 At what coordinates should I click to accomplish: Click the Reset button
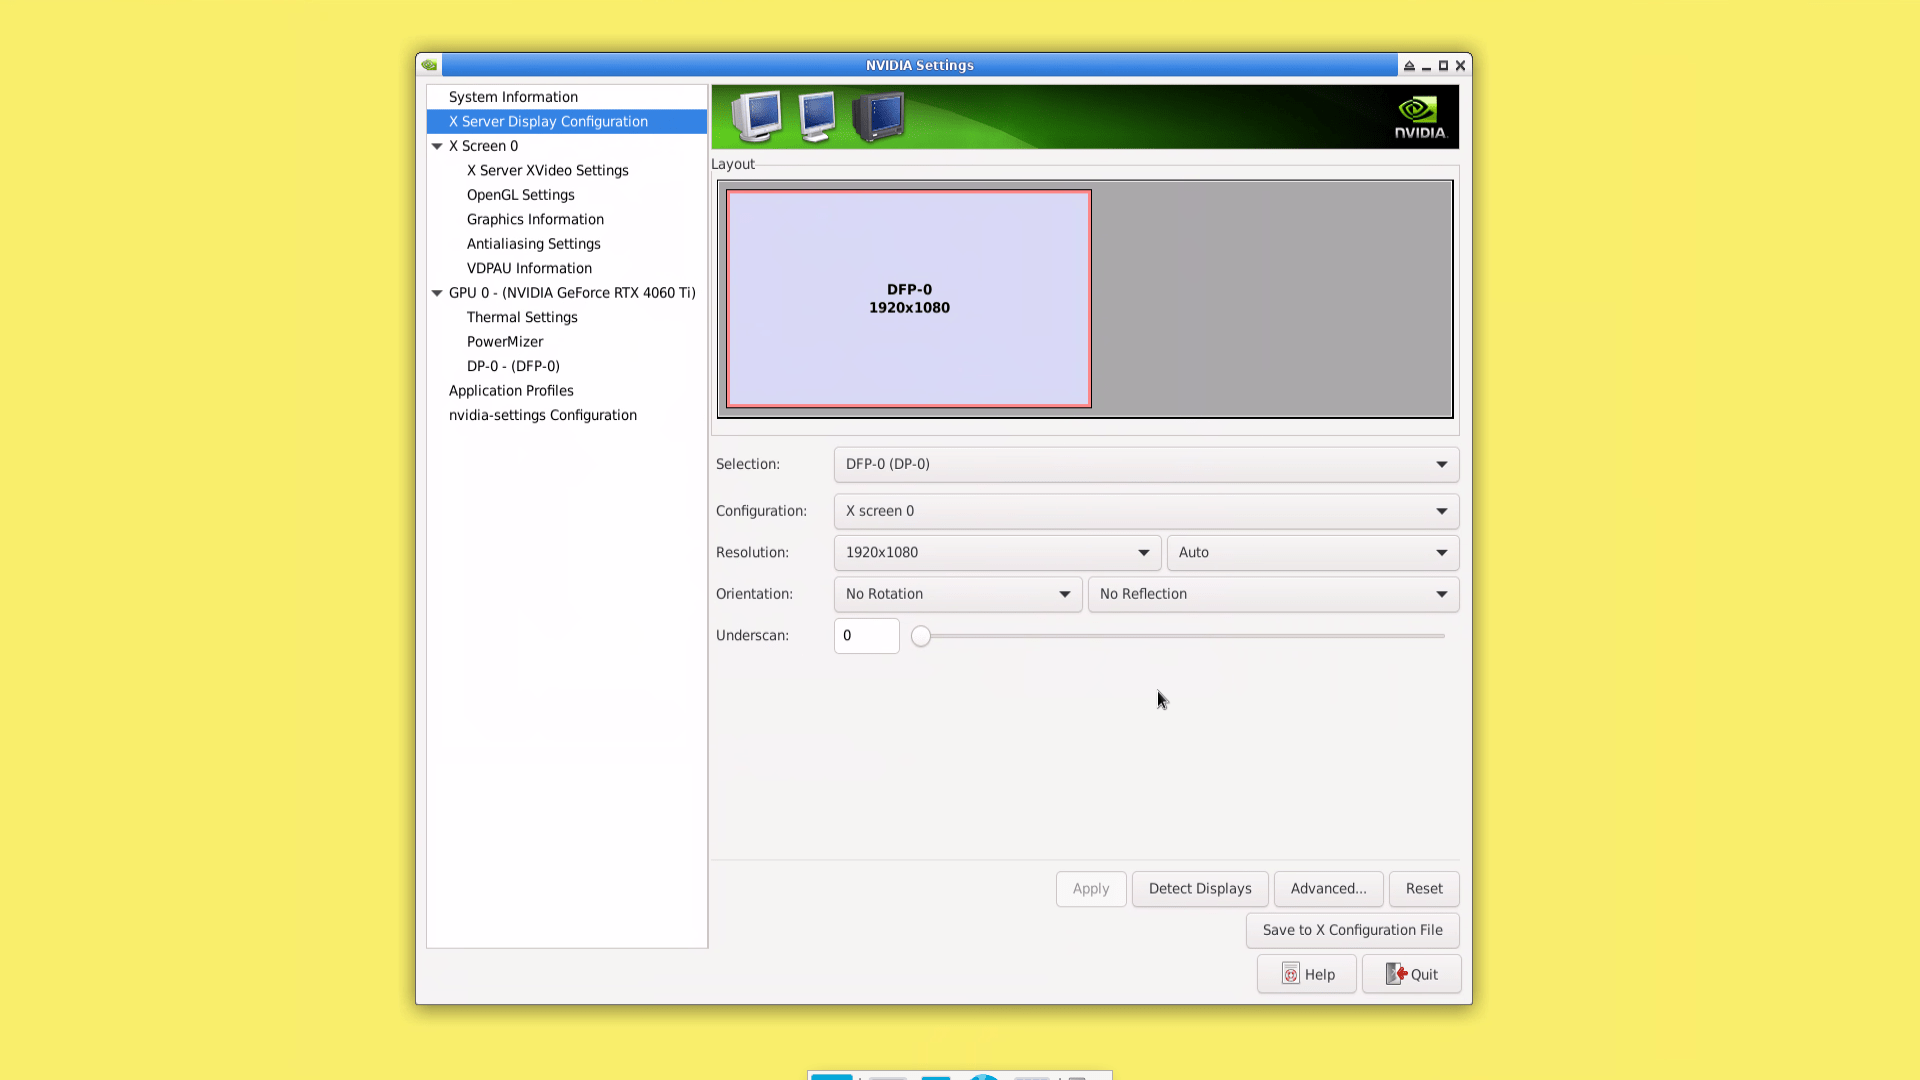(1424, 889)
